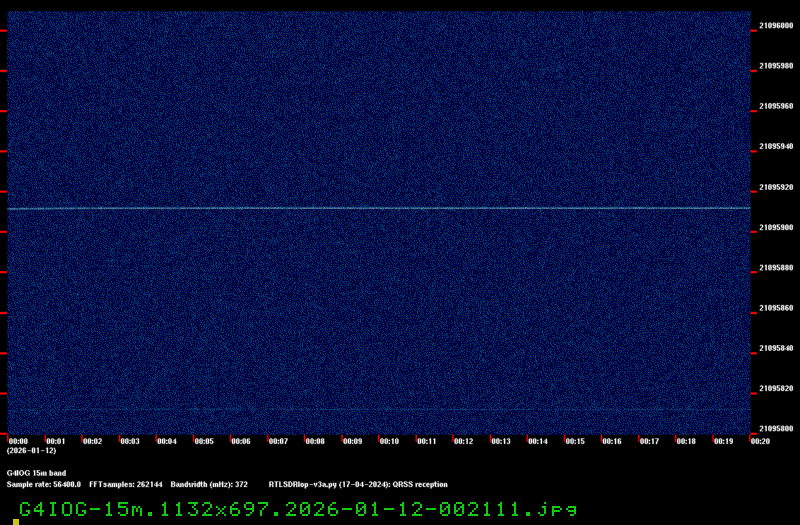This screenshot has width=800, height=525.
Task: Click the 21095840 frequency scale label
Action: 776,348
